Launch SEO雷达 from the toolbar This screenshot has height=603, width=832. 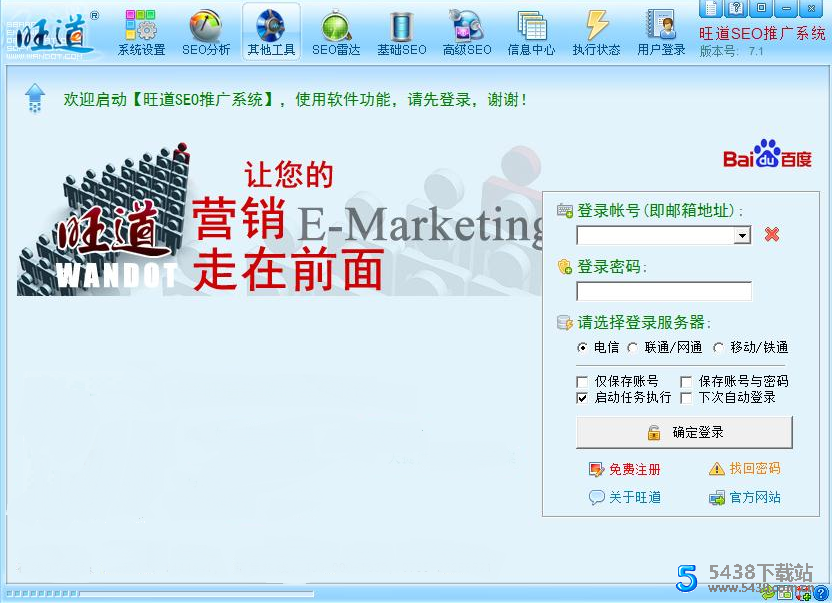point(336,30)
